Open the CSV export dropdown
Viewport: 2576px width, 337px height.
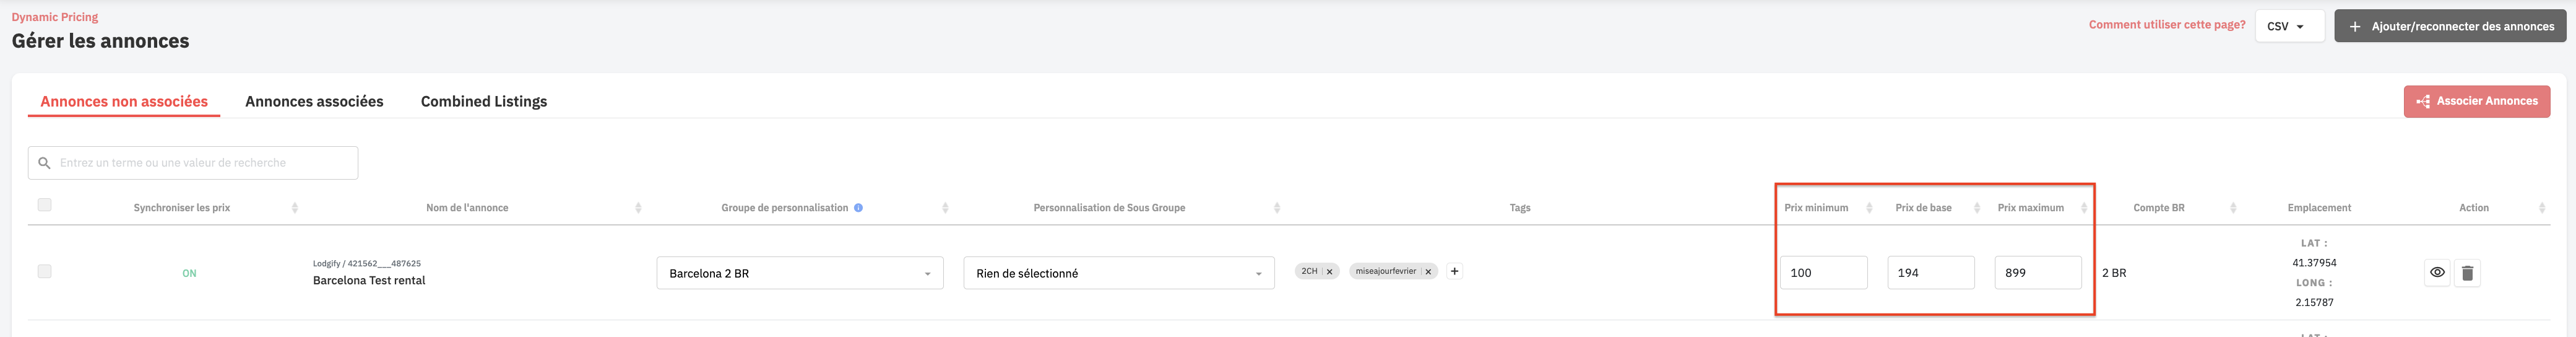click(2289, 26)
